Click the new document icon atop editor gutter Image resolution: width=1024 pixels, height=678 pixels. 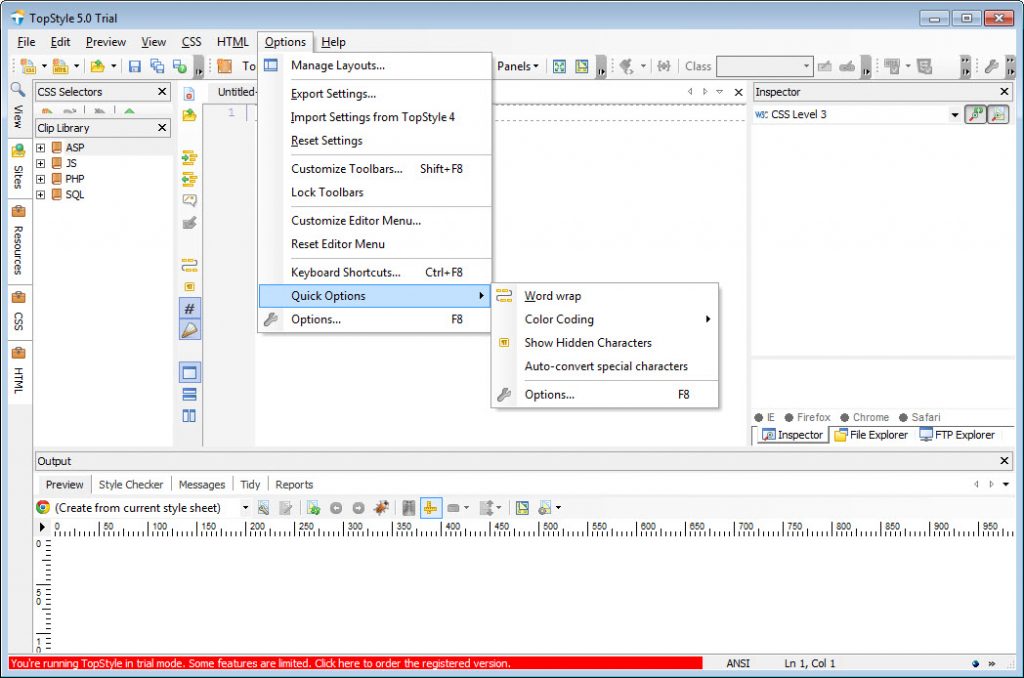[189, 93]
